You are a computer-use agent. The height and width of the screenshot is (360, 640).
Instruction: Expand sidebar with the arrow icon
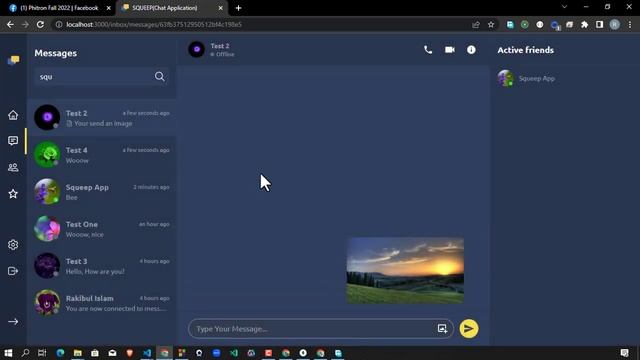[13, 322]
